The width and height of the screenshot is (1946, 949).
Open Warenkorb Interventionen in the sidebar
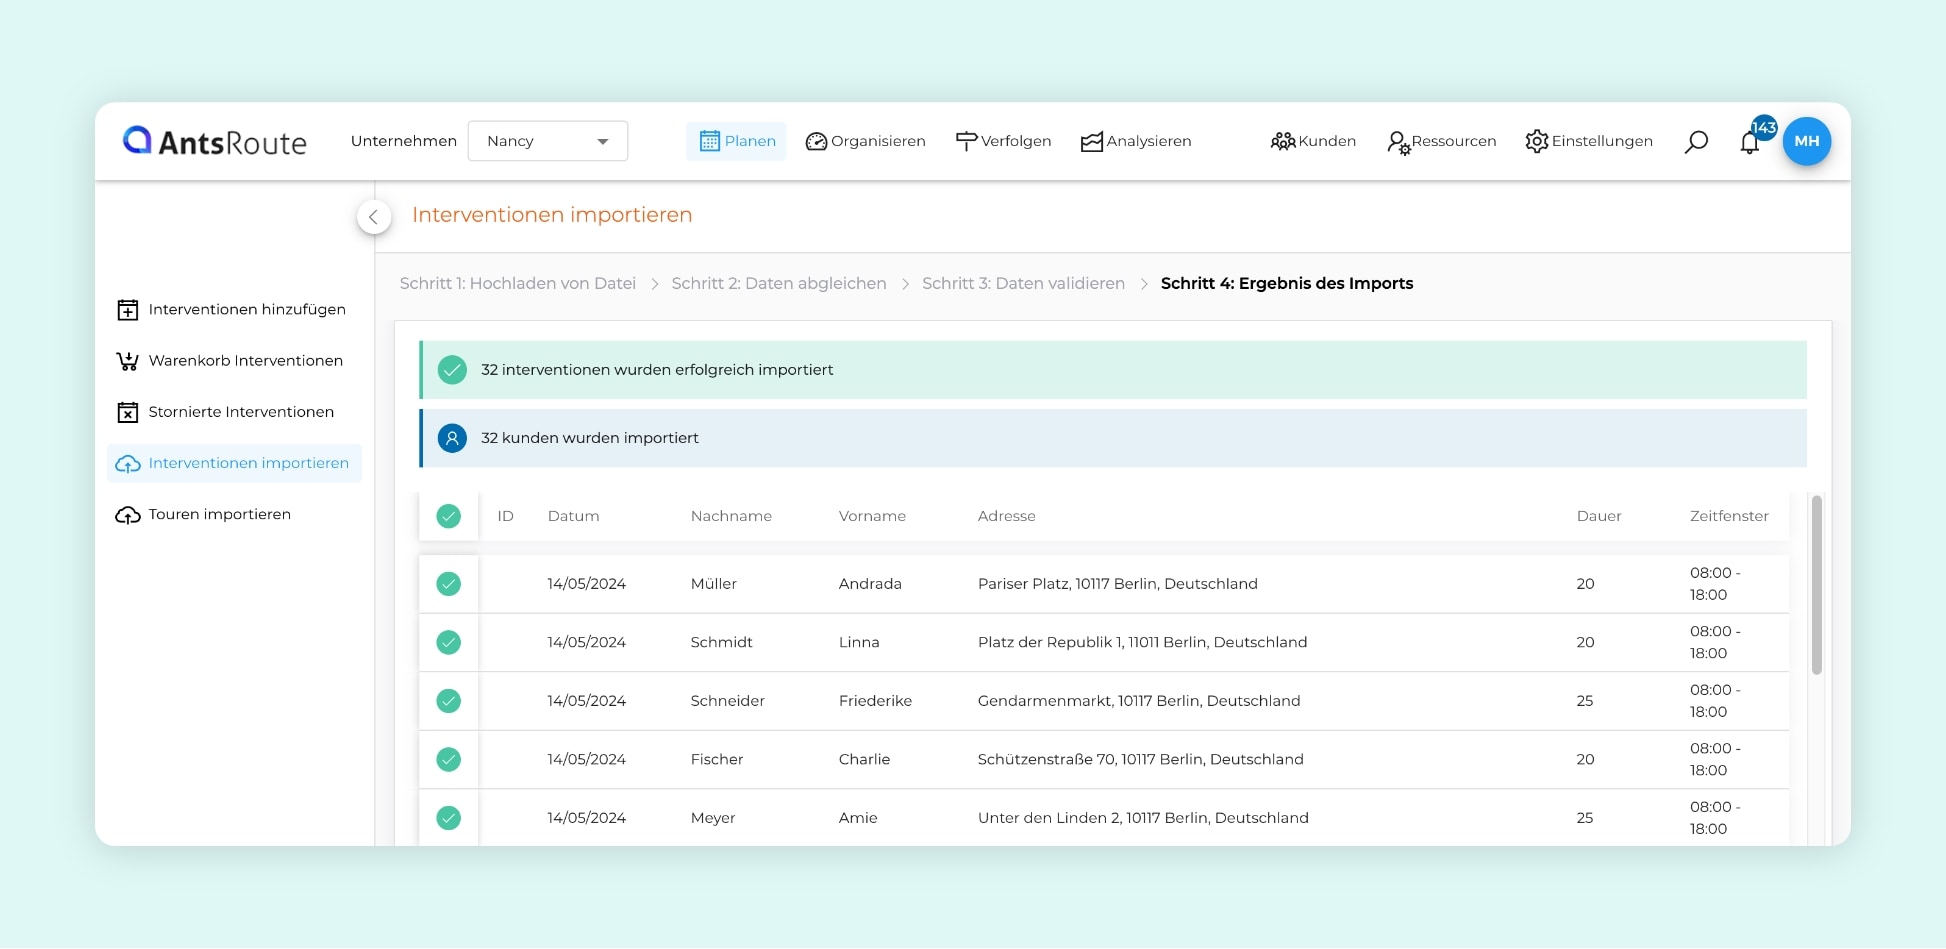coord(245,360)
